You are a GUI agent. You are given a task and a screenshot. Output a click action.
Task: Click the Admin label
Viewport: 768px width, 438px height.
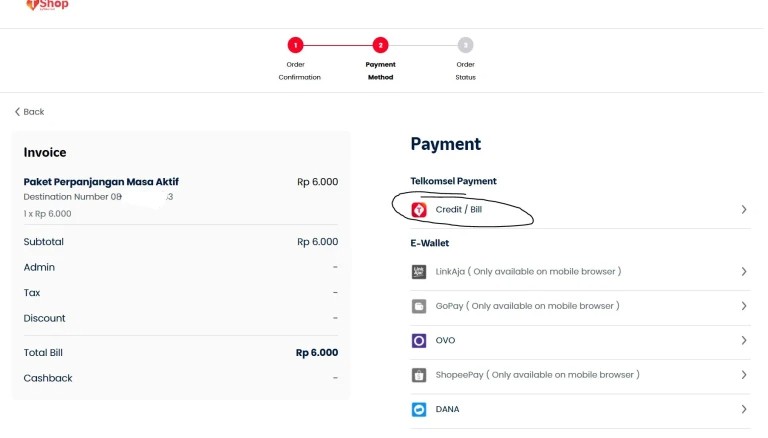coord(39,268)
